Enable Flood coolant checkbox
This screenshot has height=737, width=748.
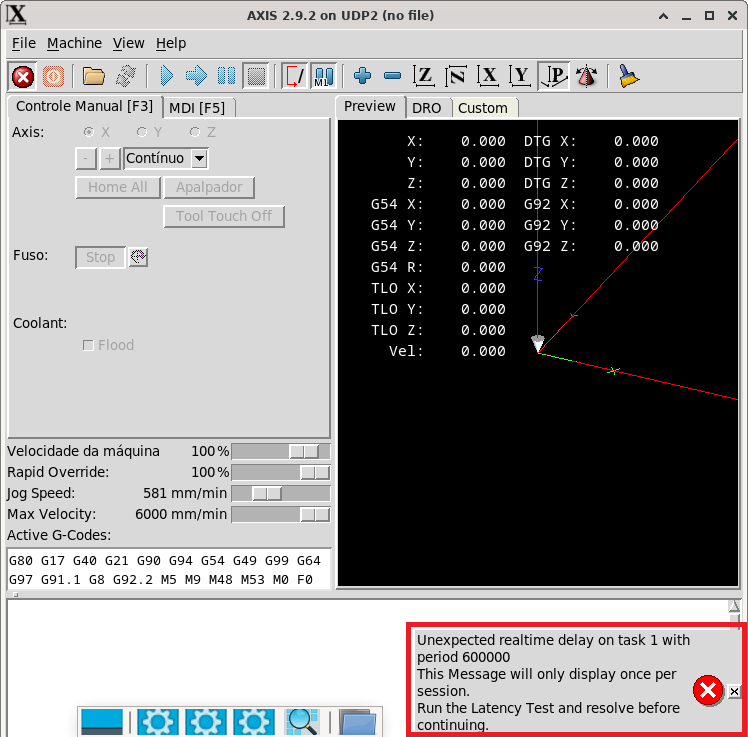tap(88, 345)
